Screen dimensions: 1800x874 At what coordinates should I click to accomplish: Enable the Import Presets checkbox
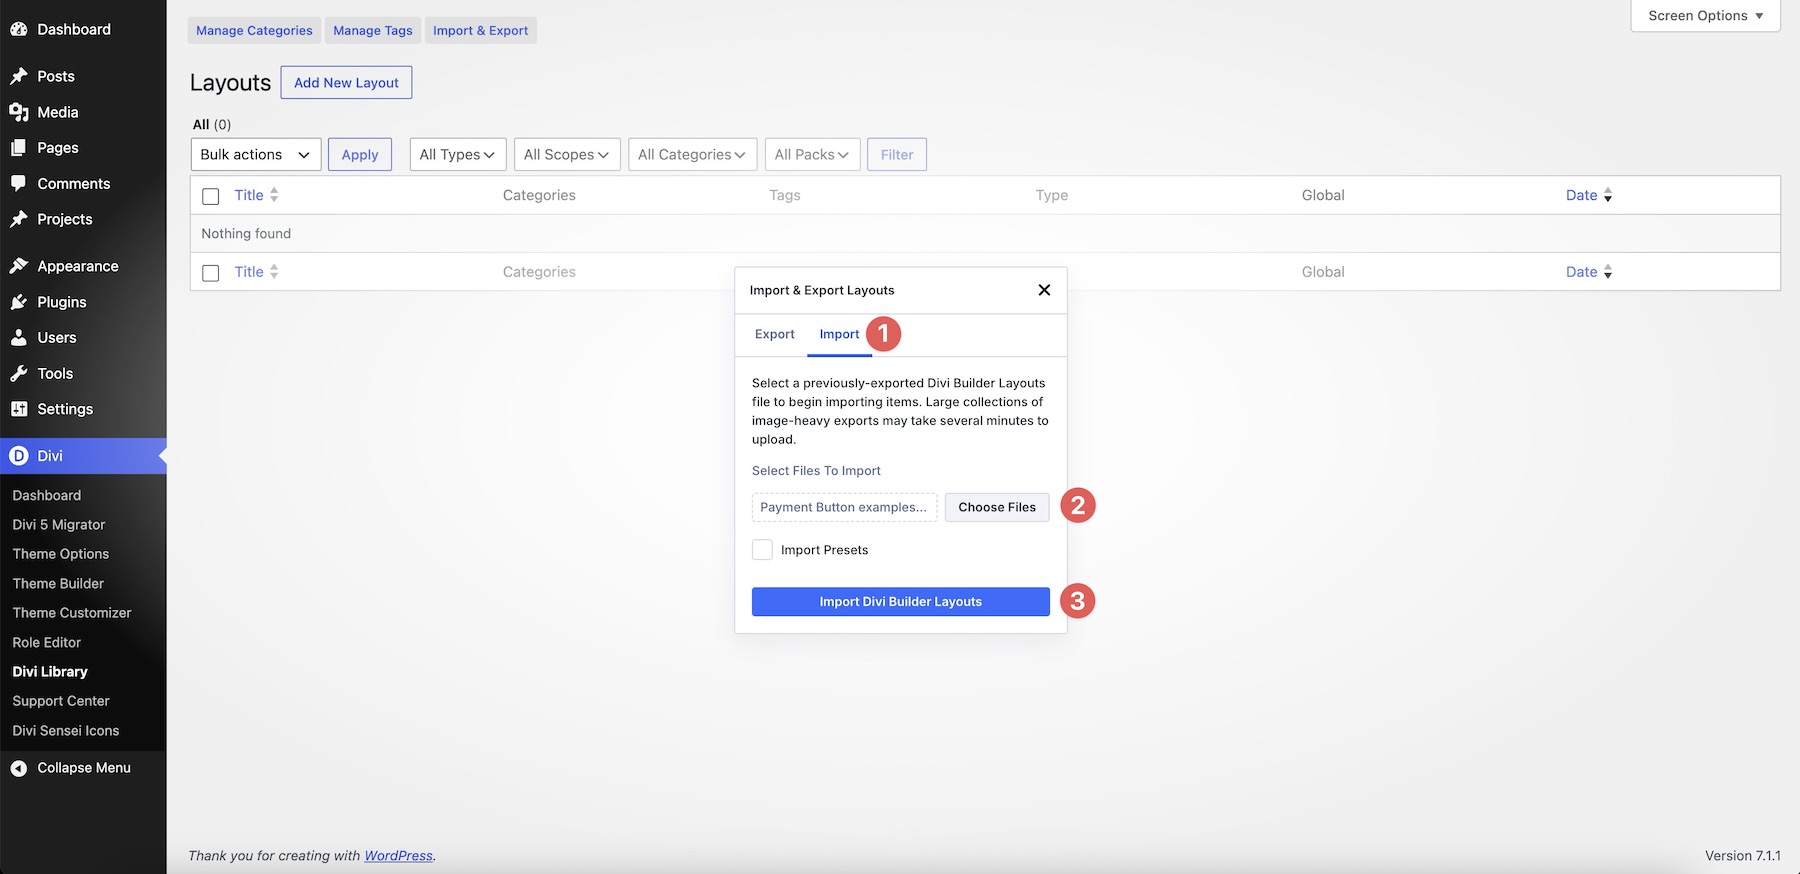pos(762,550)
